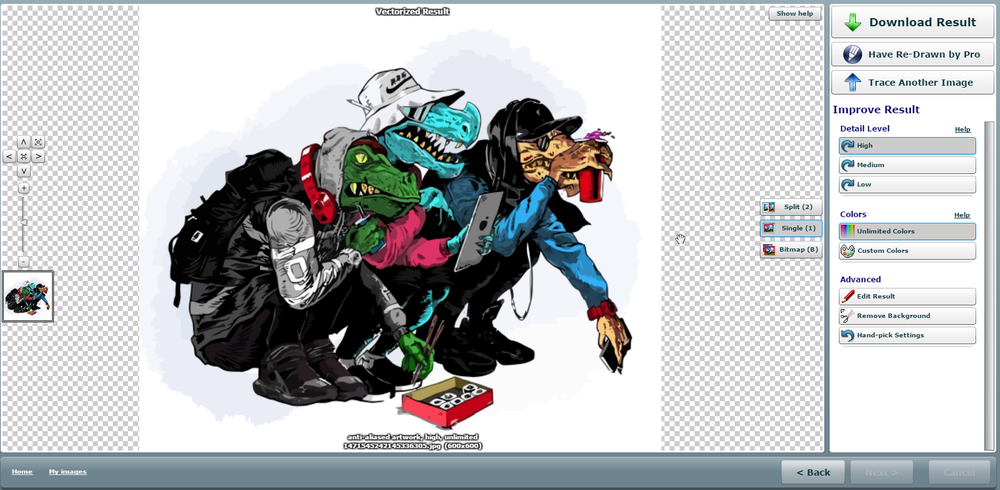1000x490 pixels.
Task: Open Remove Background tool
Action: point(907,316)
